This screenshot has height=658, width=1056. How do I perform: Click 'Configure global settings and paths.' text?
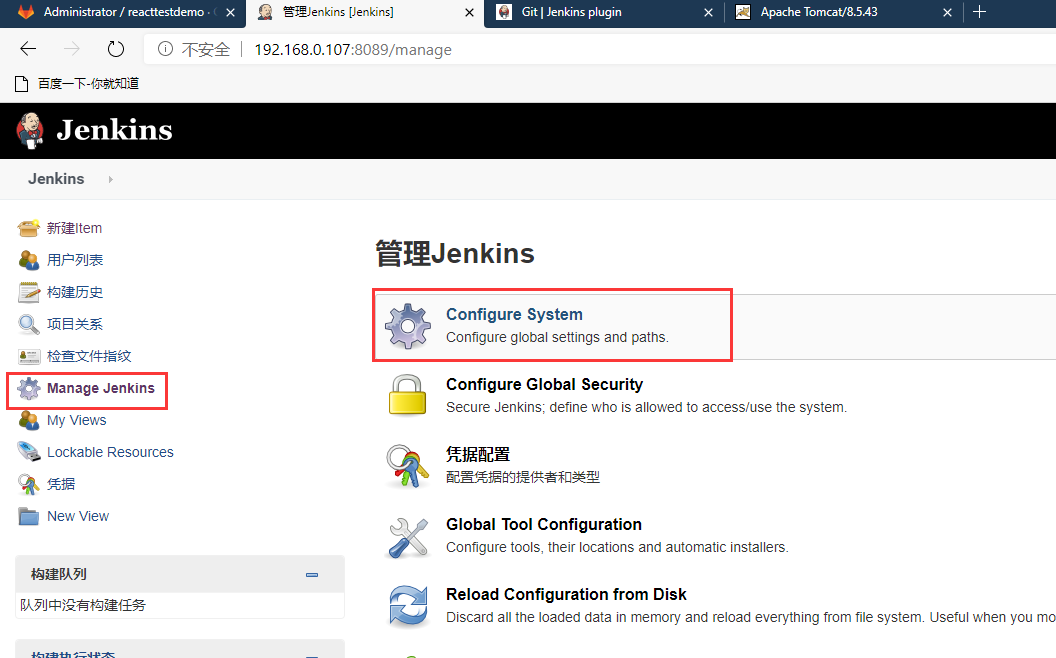coord(557,337)
